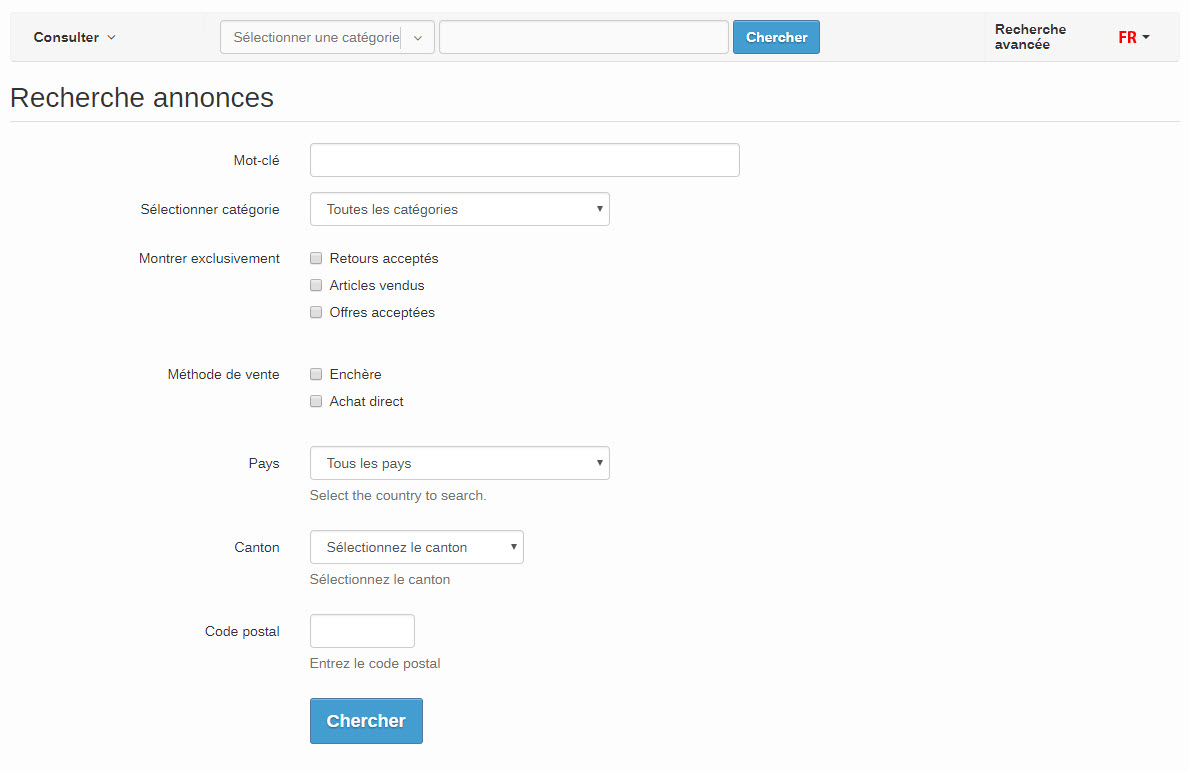The image size is (1189, 771).
Task: Expand the Toutes les catégories dropdown
Action: (x=460, y=209)
